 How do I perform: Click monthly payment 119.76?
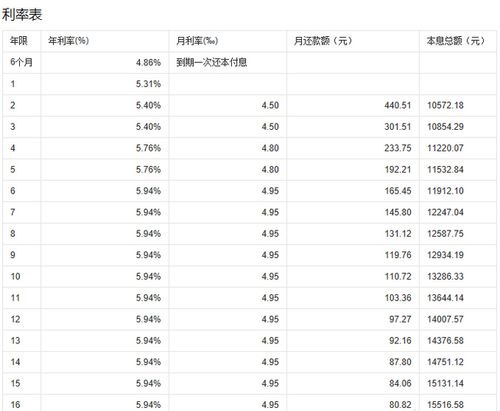point(398,255)
